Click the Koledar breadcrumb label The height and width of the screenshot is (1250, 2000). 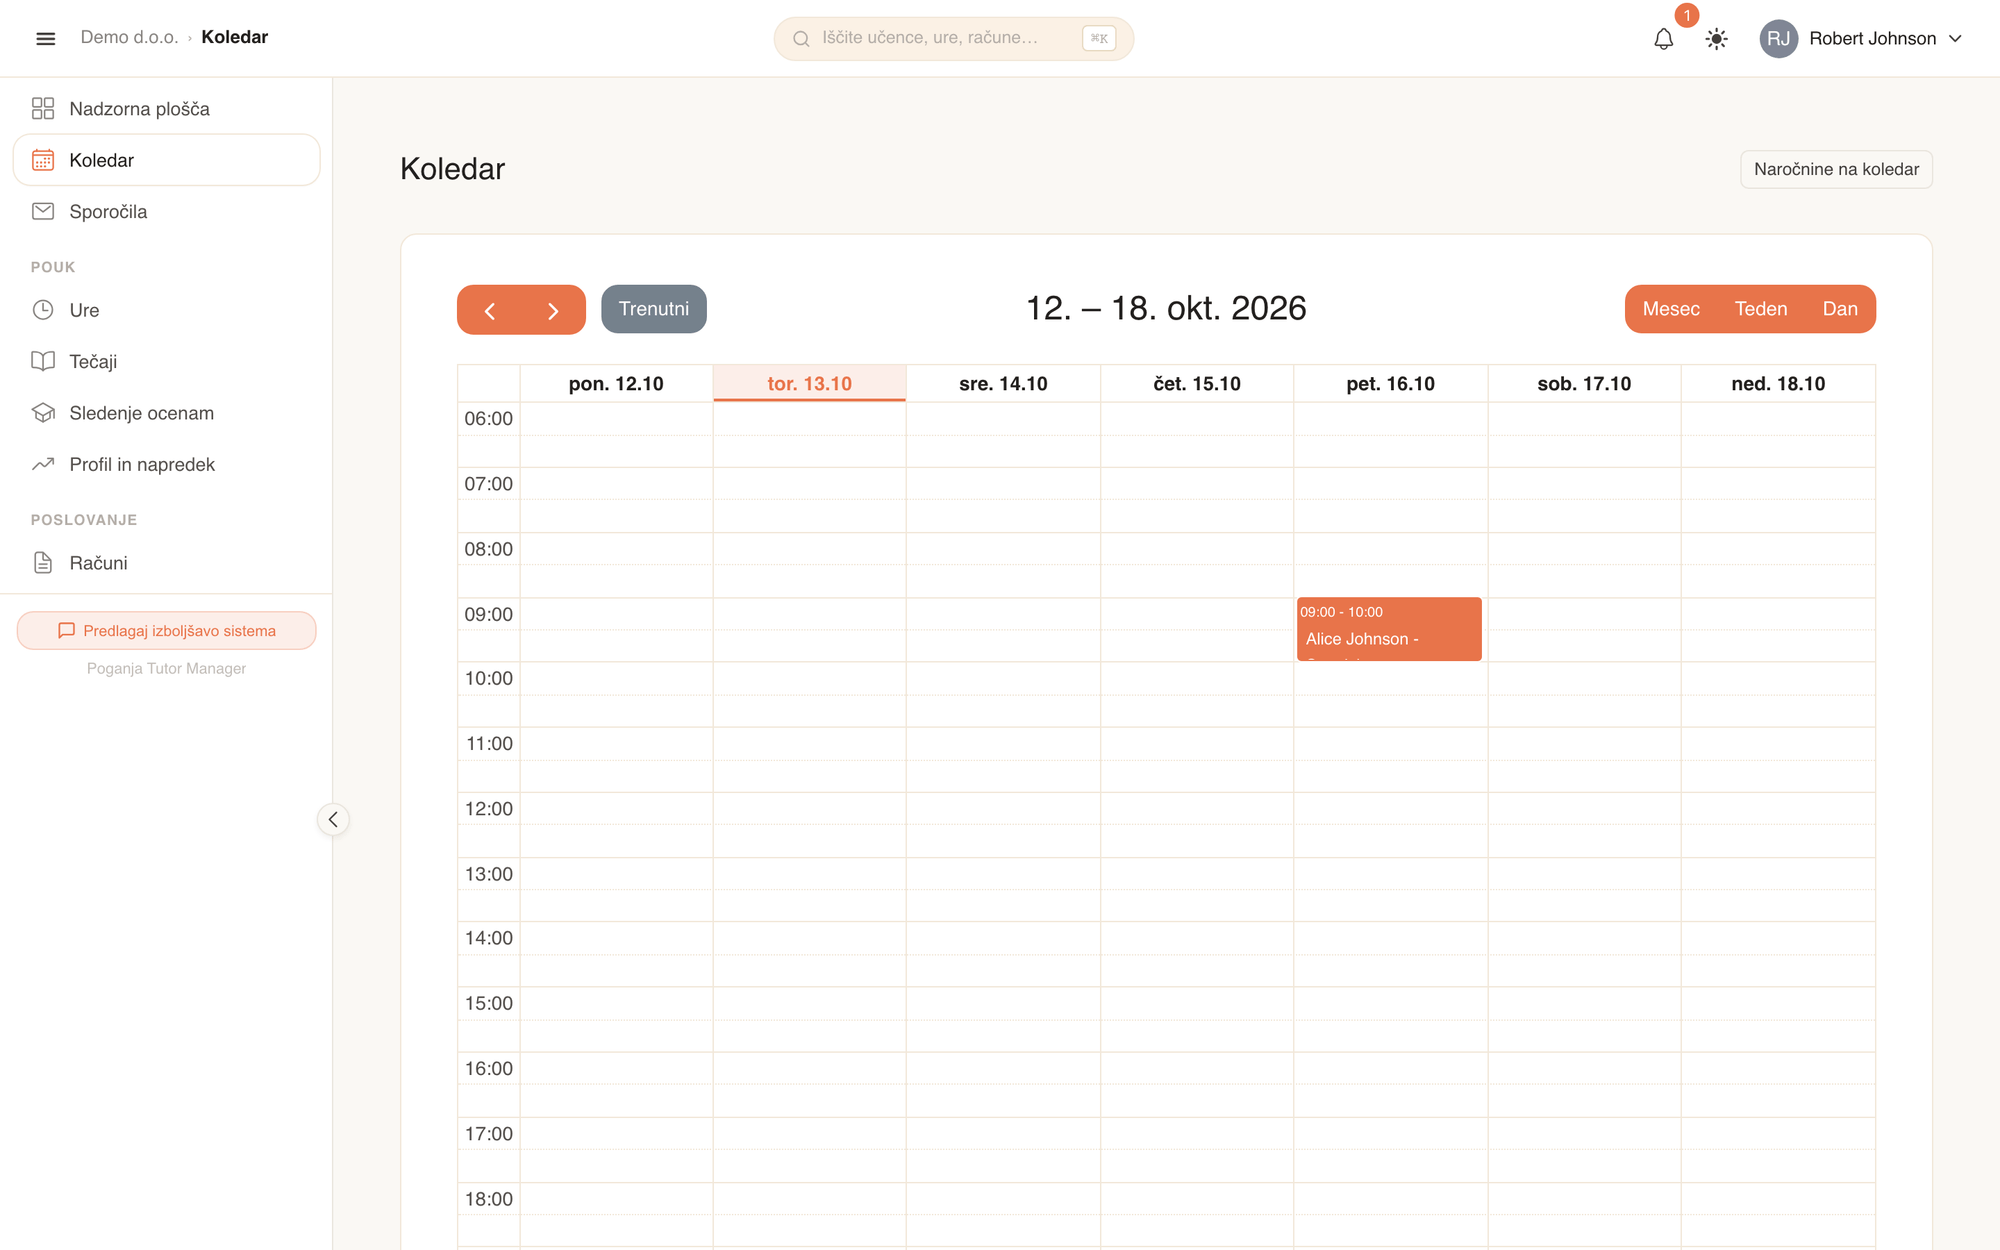(x=235, y=37)
